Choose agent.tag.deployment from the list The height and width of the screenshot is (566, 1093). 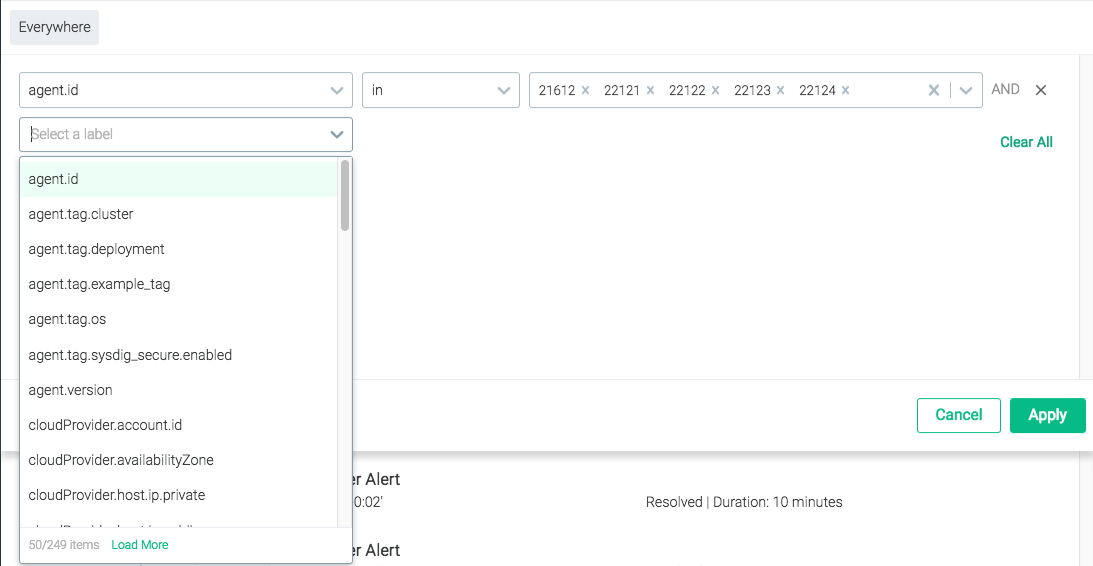[178, 249]
